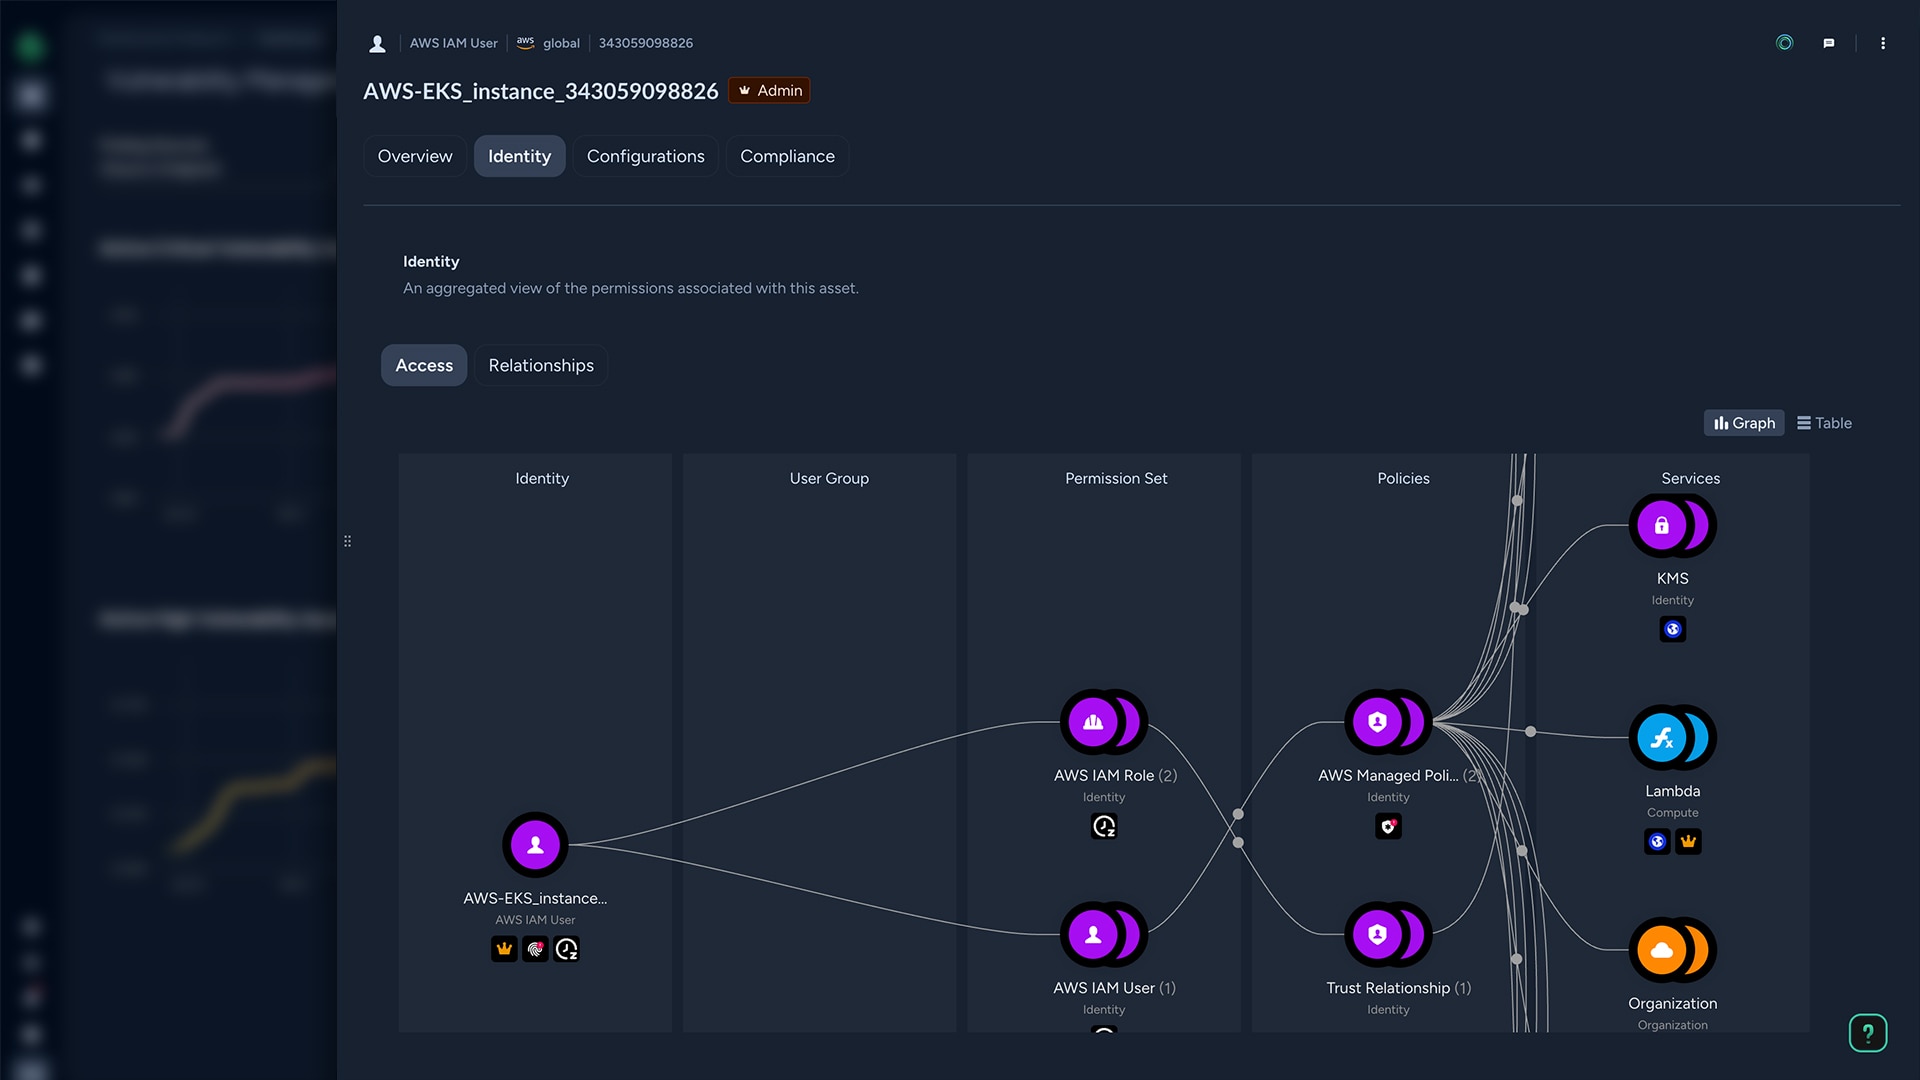Select the AWS IAM User (1) node
Screen dimensions: 1920x1080
(1103, 935)
